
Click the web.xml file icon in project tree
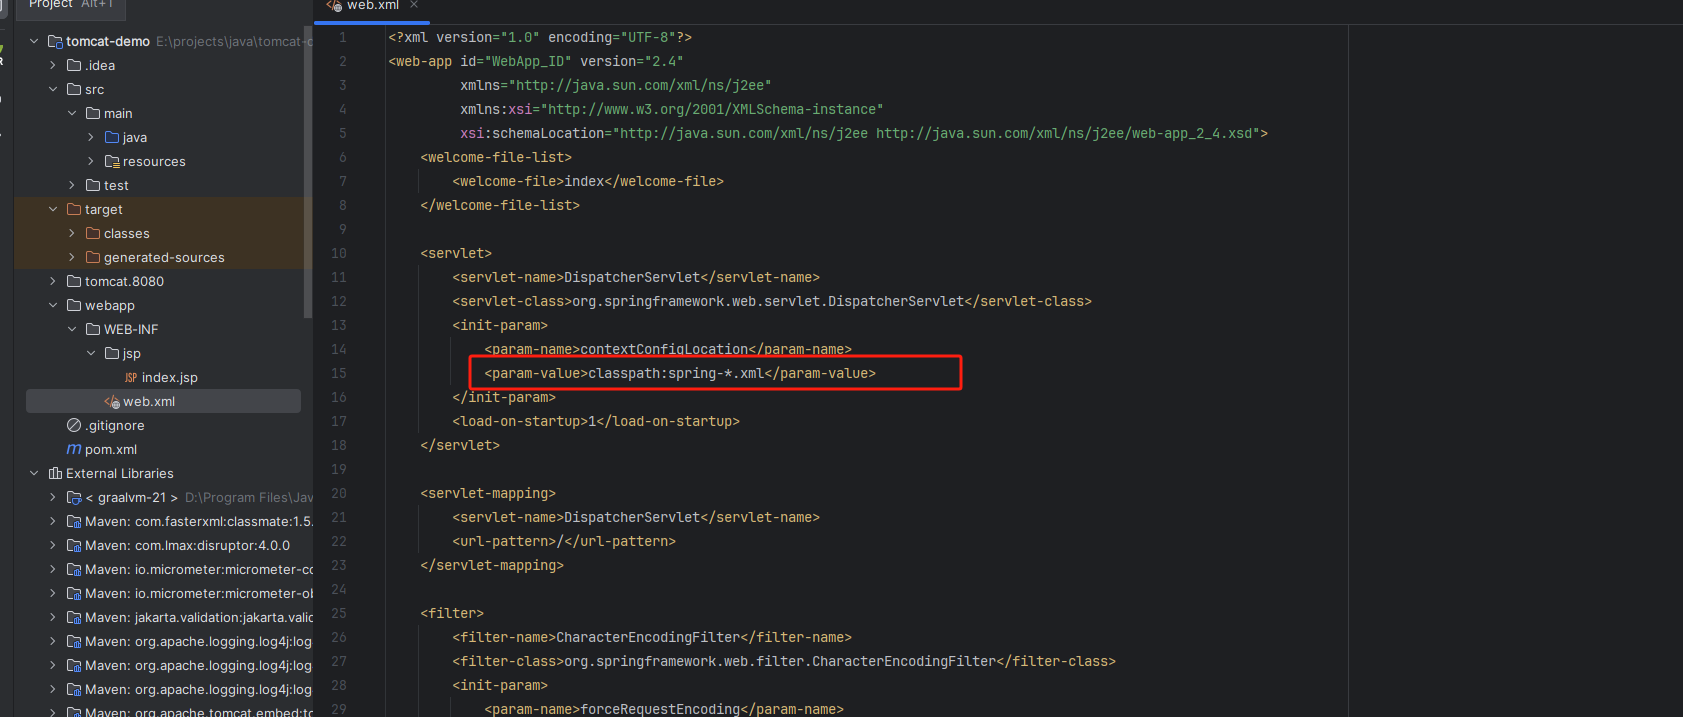point(112,402)
